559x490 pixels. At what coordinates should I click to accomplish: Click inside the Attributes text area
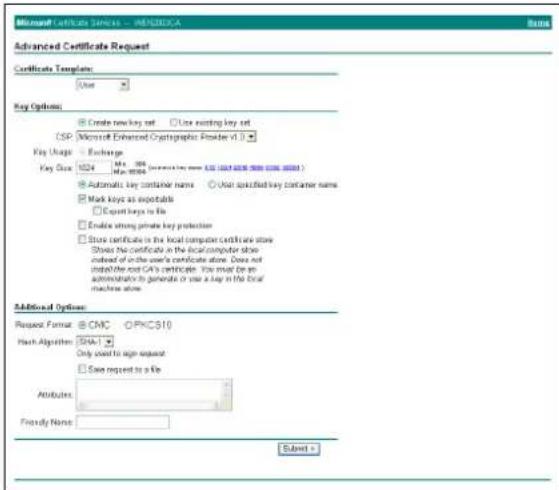150,391
